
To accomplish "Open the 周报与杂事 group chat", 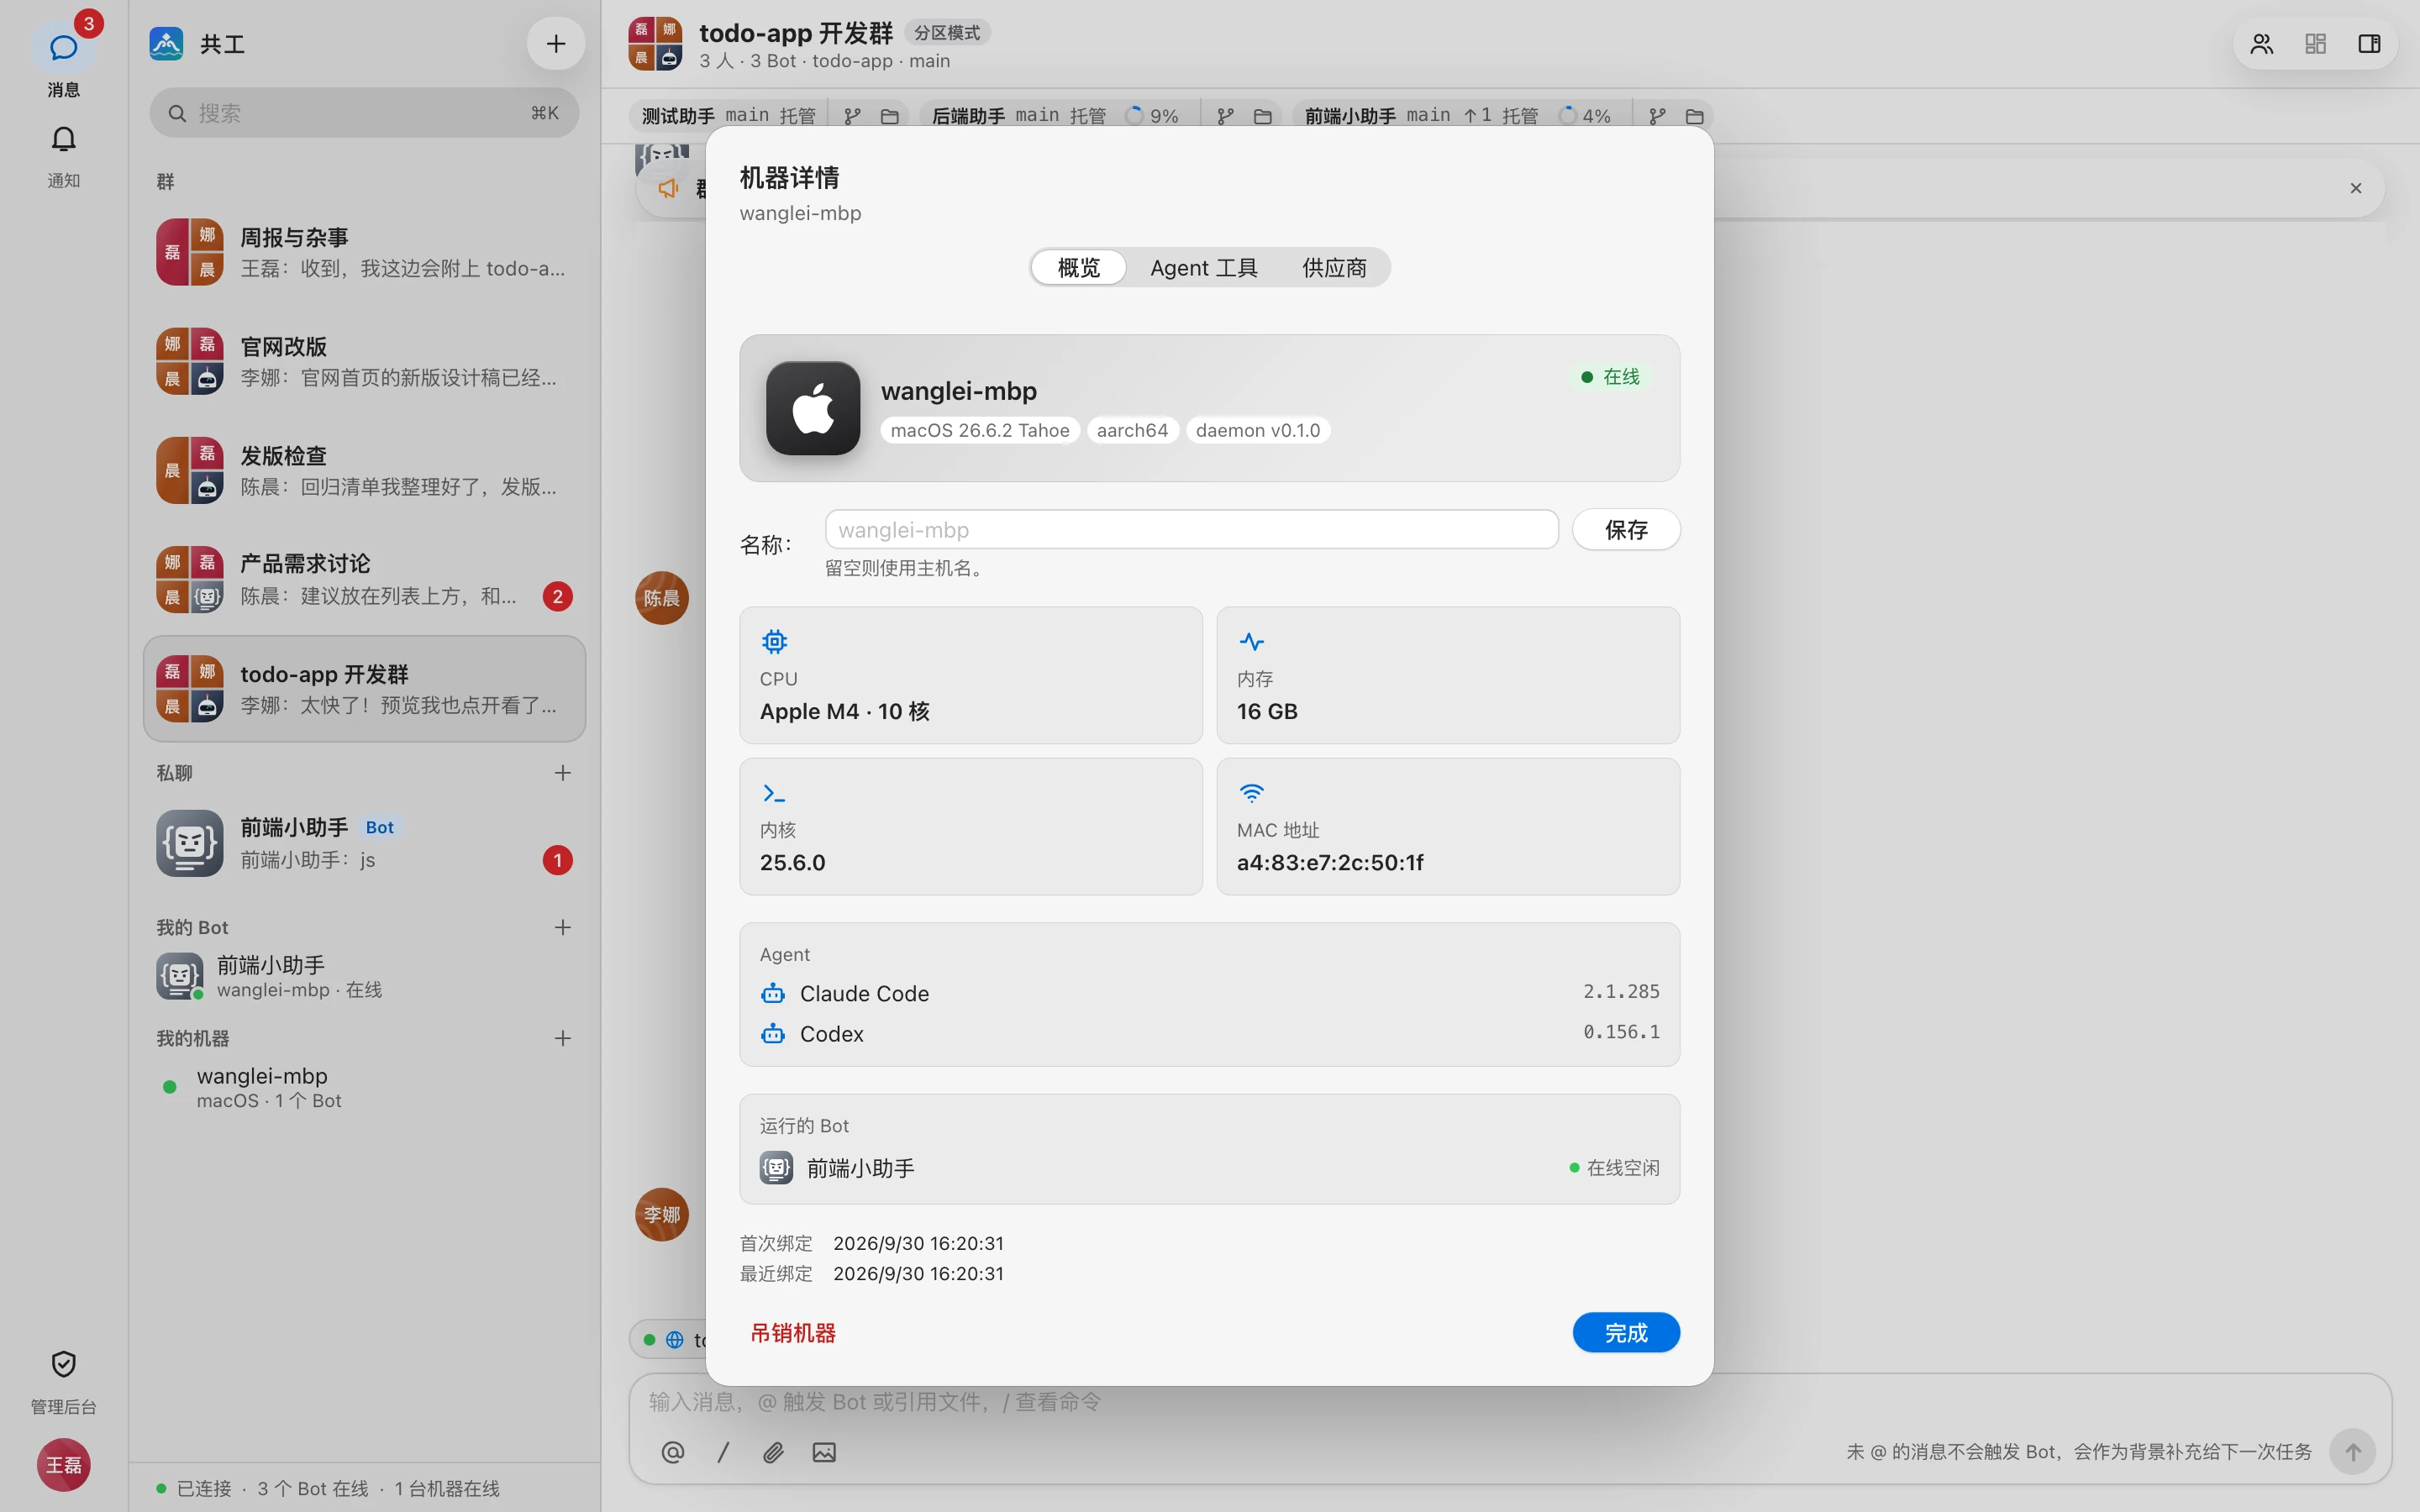I will pyautogui.click(x=364, y=252).
